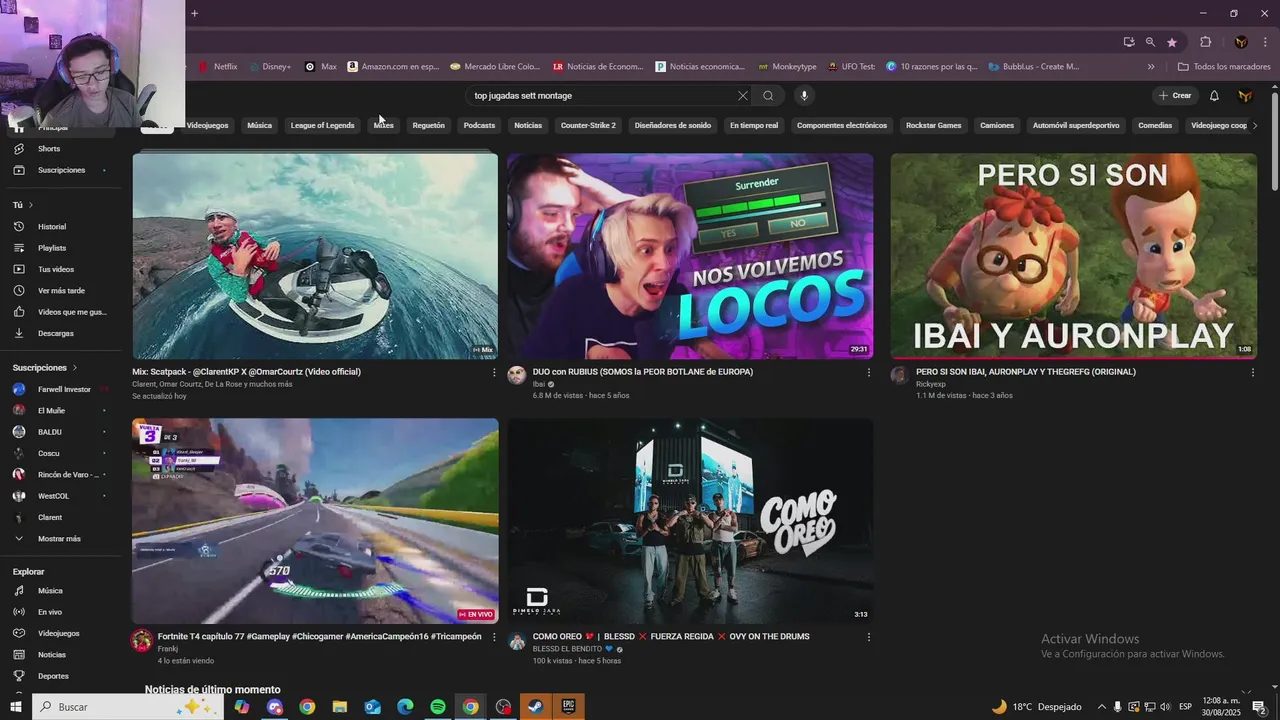The image size is (1280, 720).
Task: Select the En tiempo real chip
Action: pyautogui.click(x=753, y=125)
